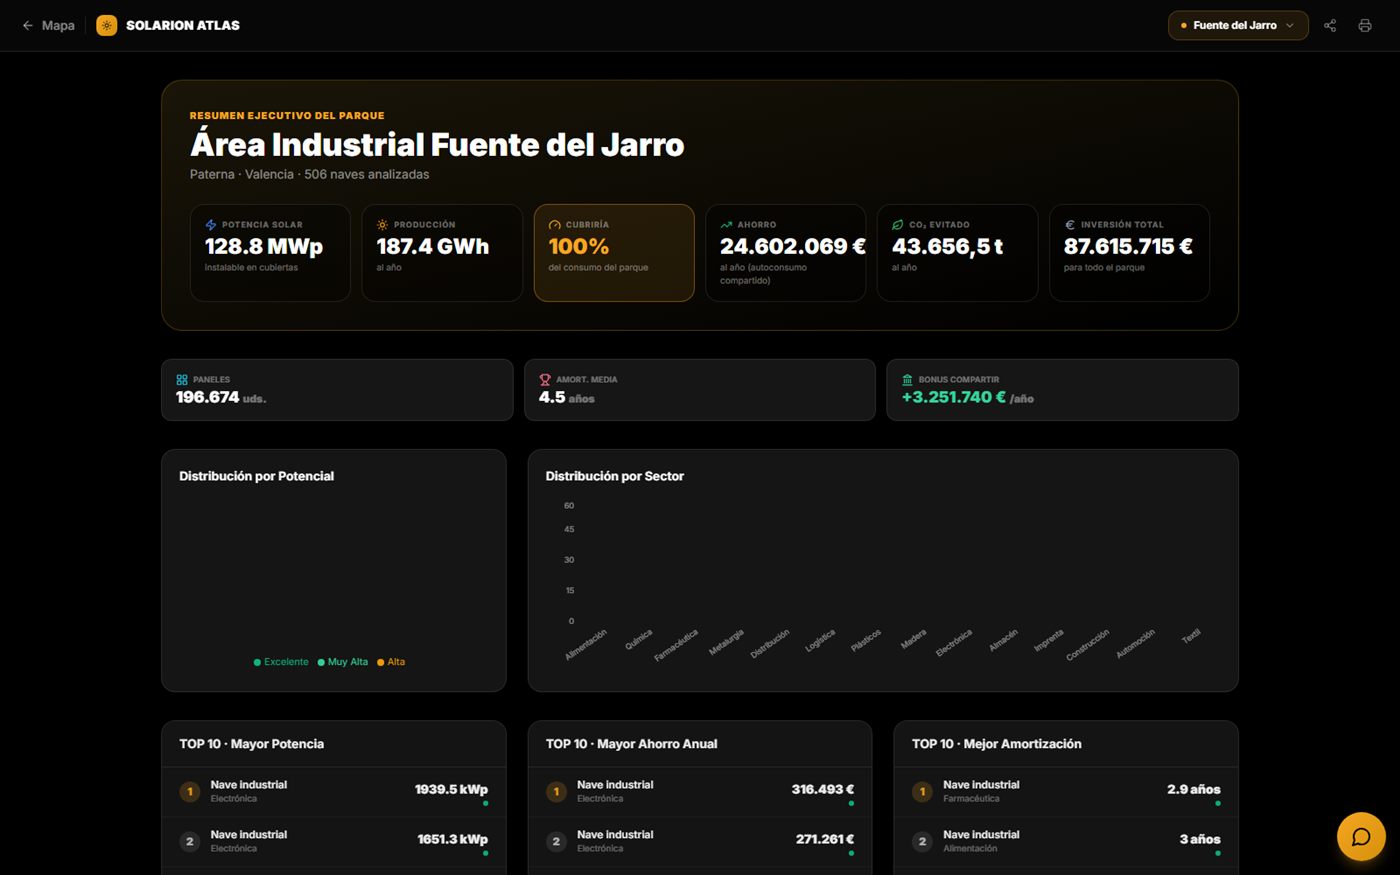
Task: Click the CO₂ Evitado leaf icon
Action: pyautogui.click(x=897, y=225)
